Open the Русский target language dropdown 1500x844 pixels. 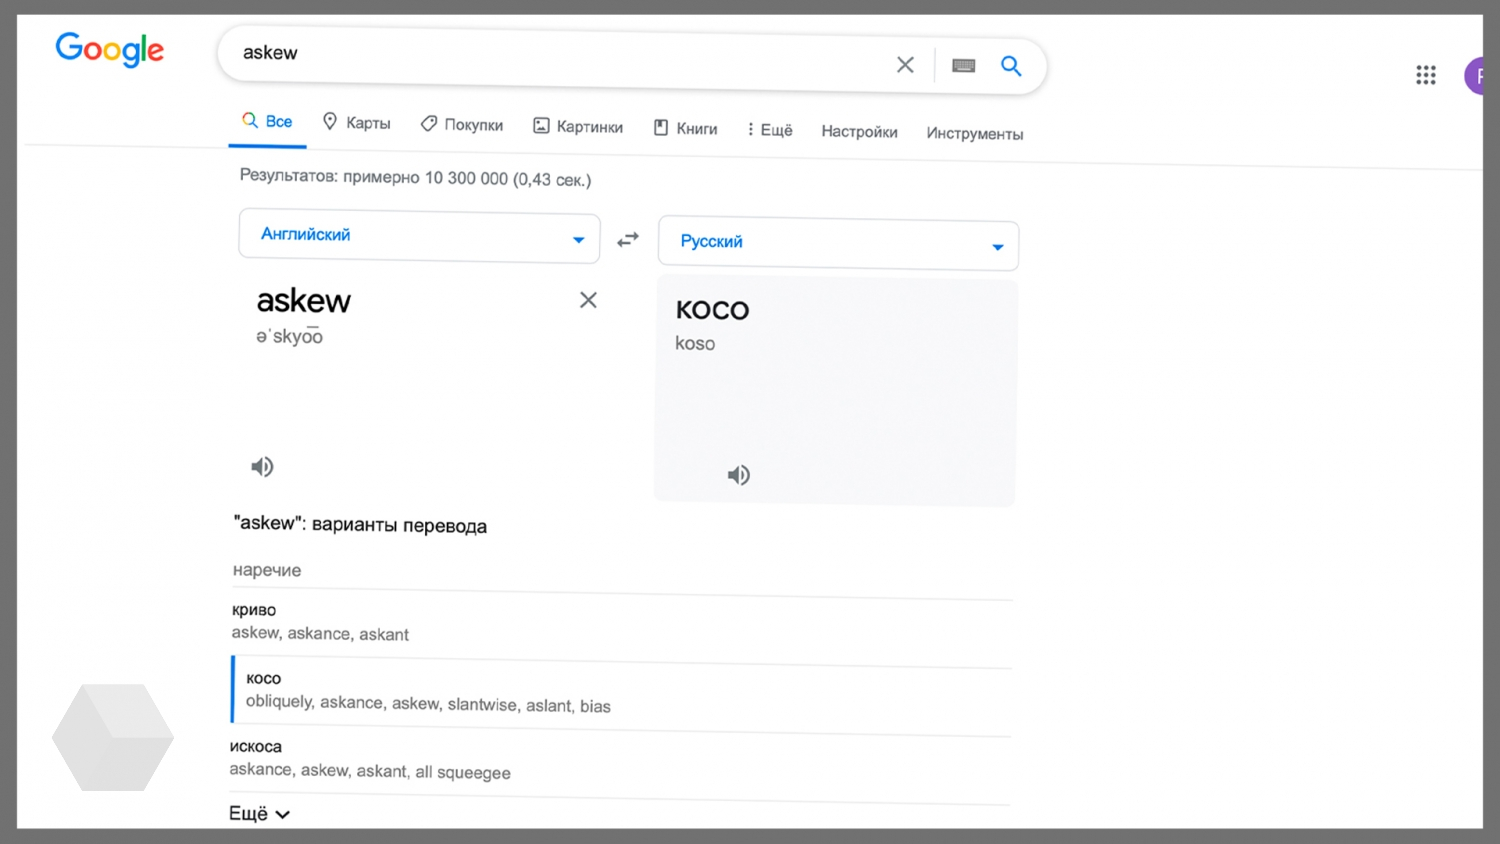838,244
